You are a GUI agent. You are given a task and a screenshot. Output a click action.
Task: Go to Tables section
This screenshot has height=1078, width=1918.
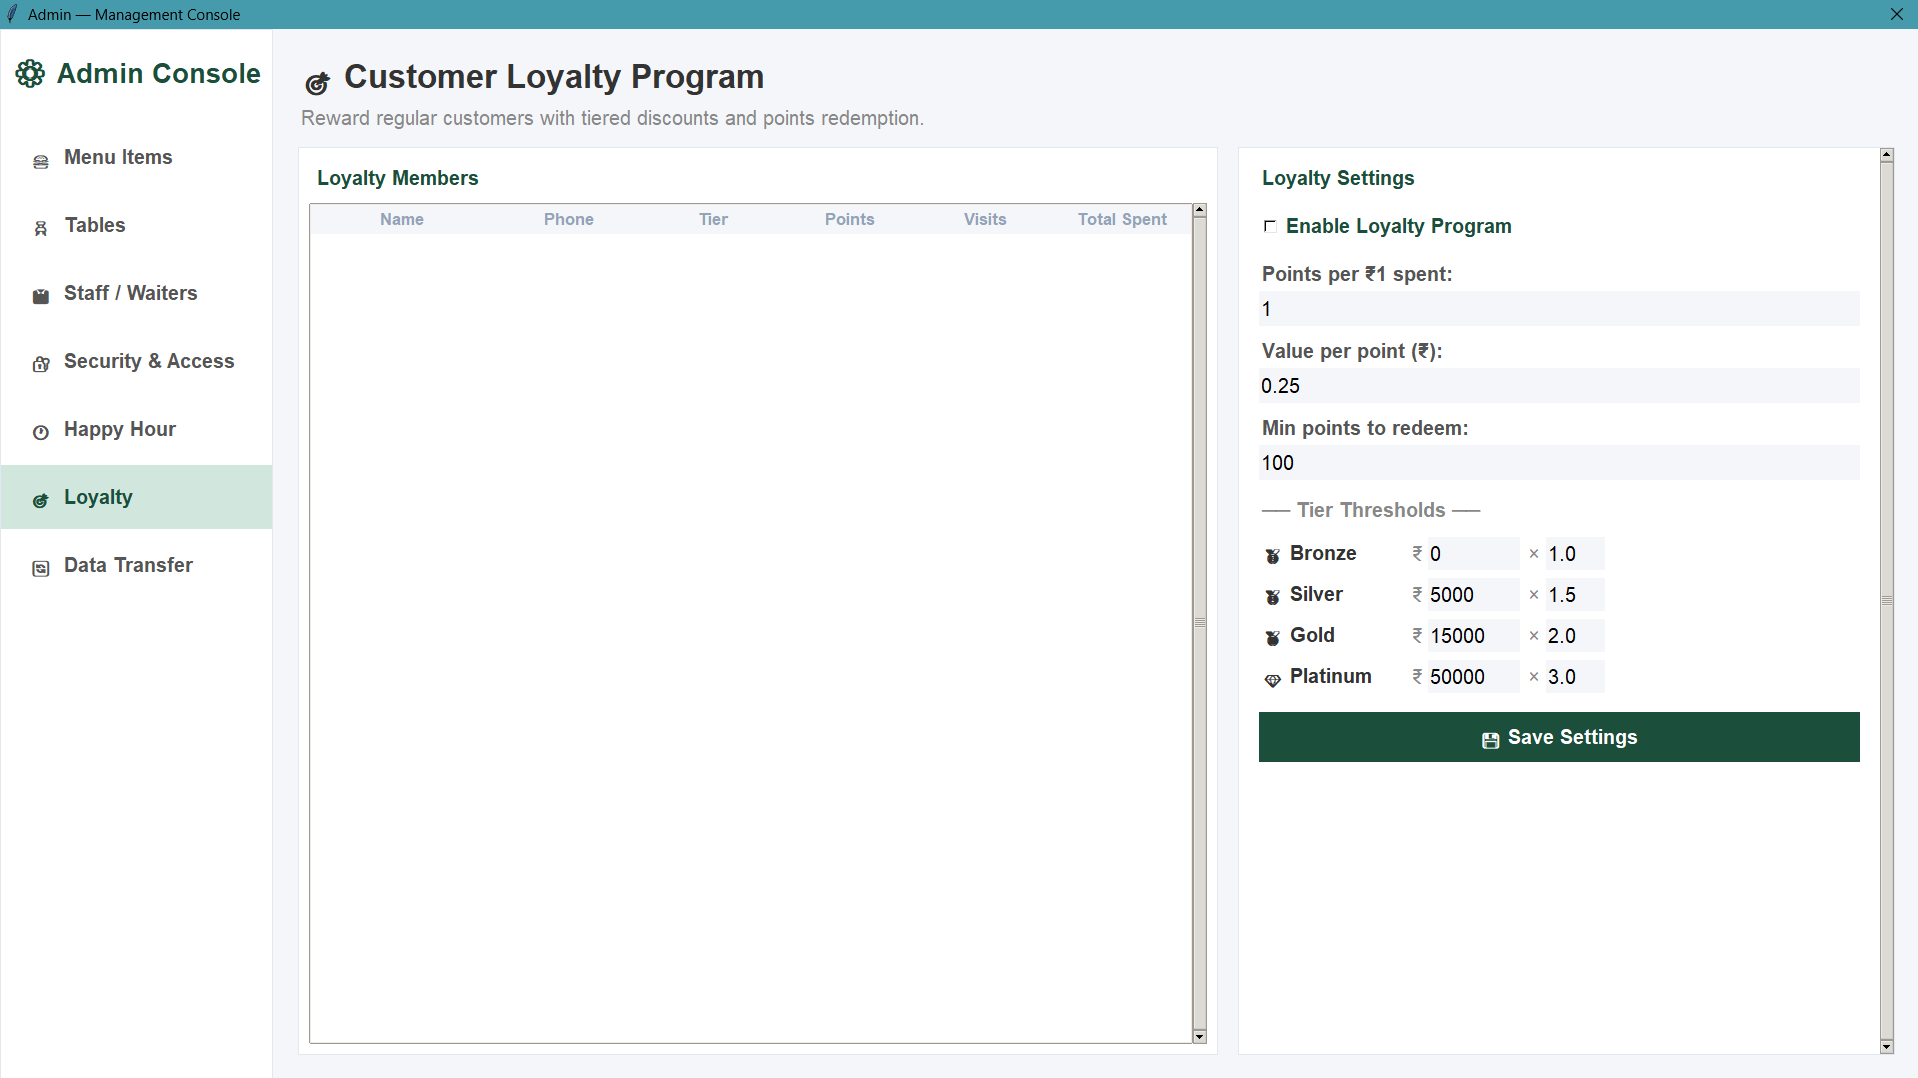pyautogui.click(x=137, y=225)
